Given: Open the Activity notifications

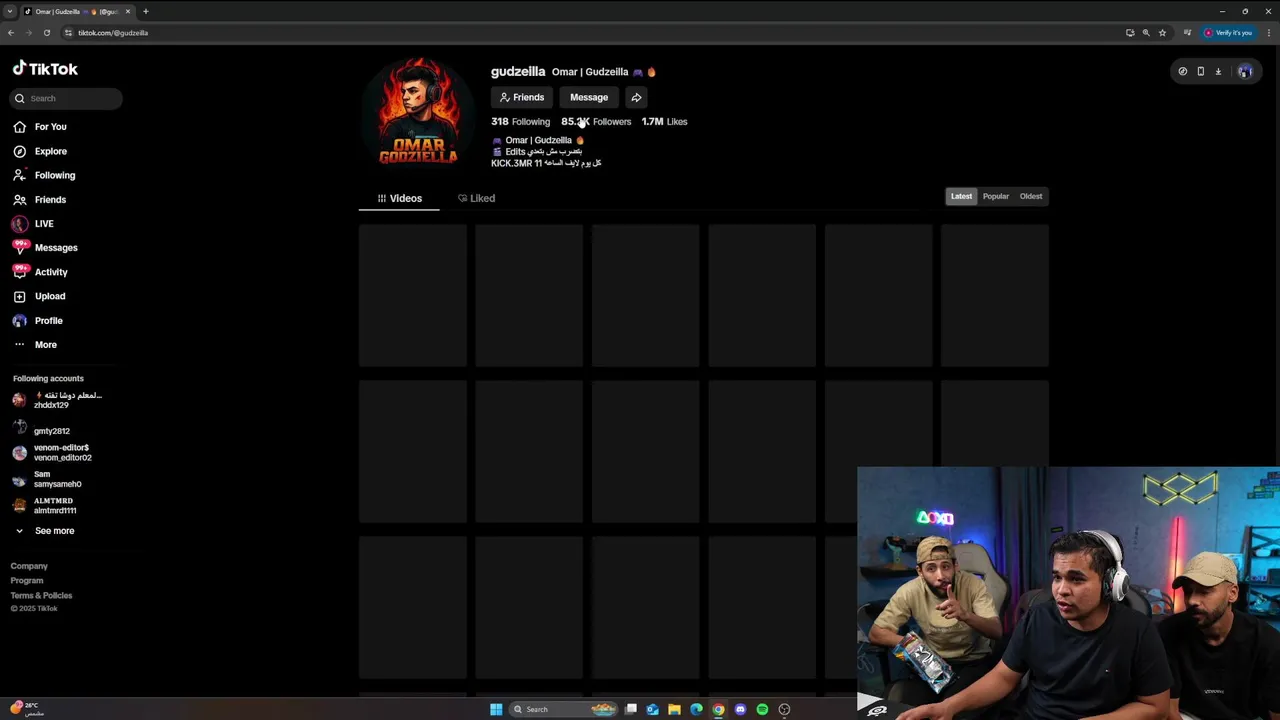Looking at the screenshot, I should [41, 272].
